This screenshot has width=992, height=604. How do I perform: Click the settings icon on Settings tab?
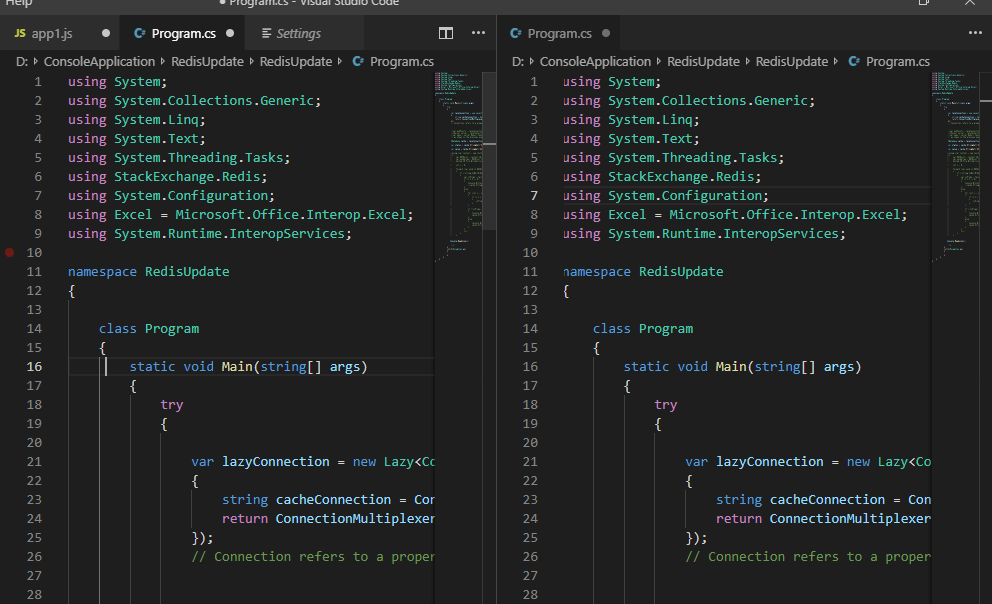click(x=266, y=33)
